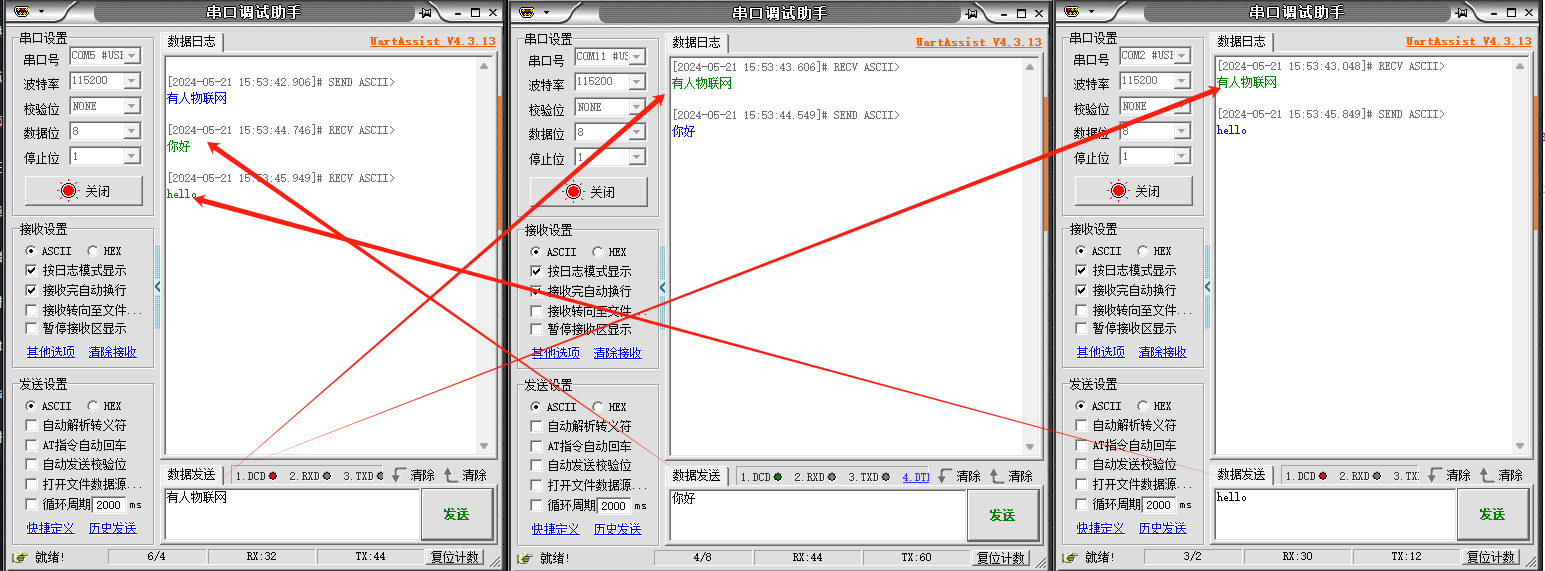Click the right 清除 up-arrow icon in COM11 window
Viewport: 1545px width, 571px height.
996,476
